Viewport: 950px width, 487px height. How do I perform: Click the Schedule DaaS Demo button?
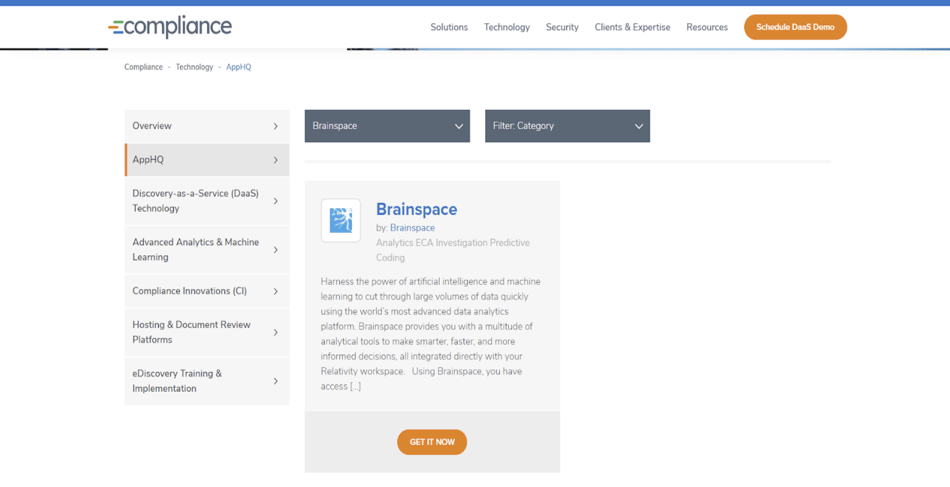796,27
